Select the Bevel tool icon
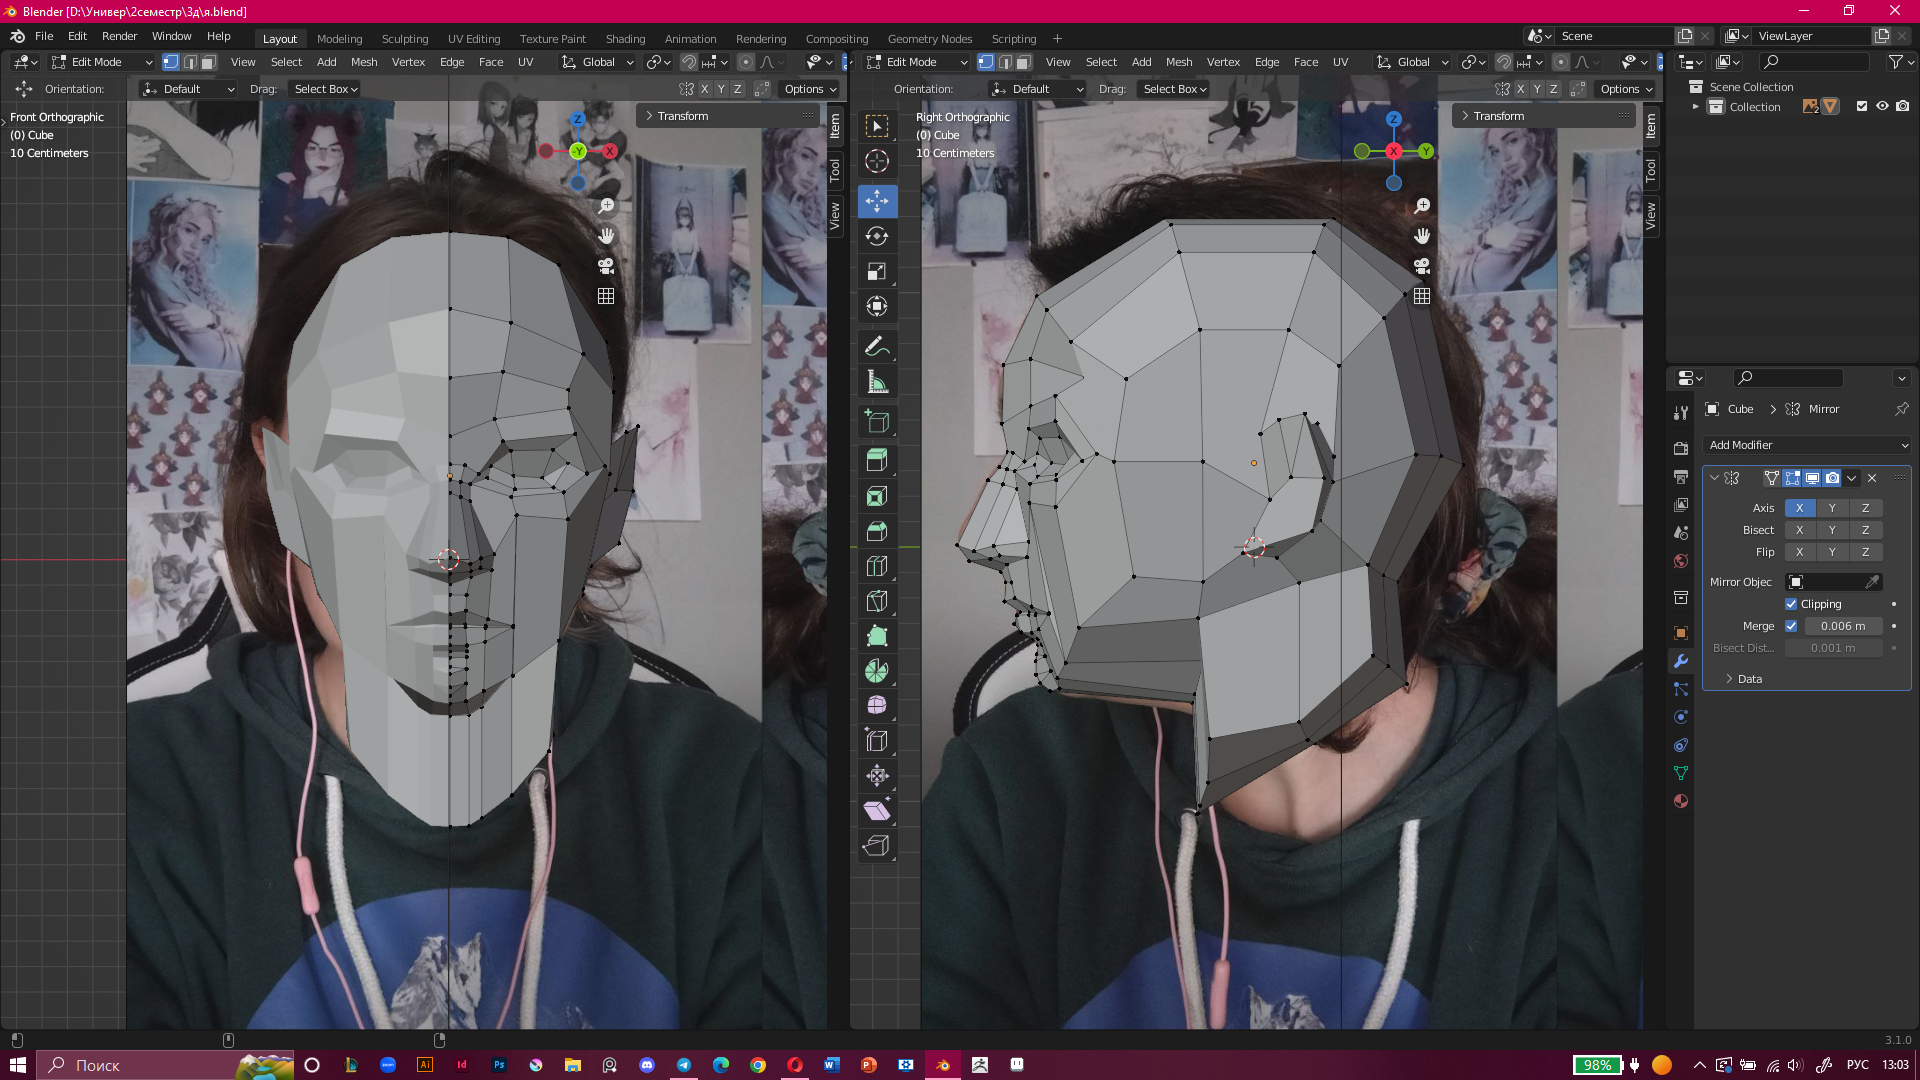This screenshot has width=1920, height=1080. point(877,531)
